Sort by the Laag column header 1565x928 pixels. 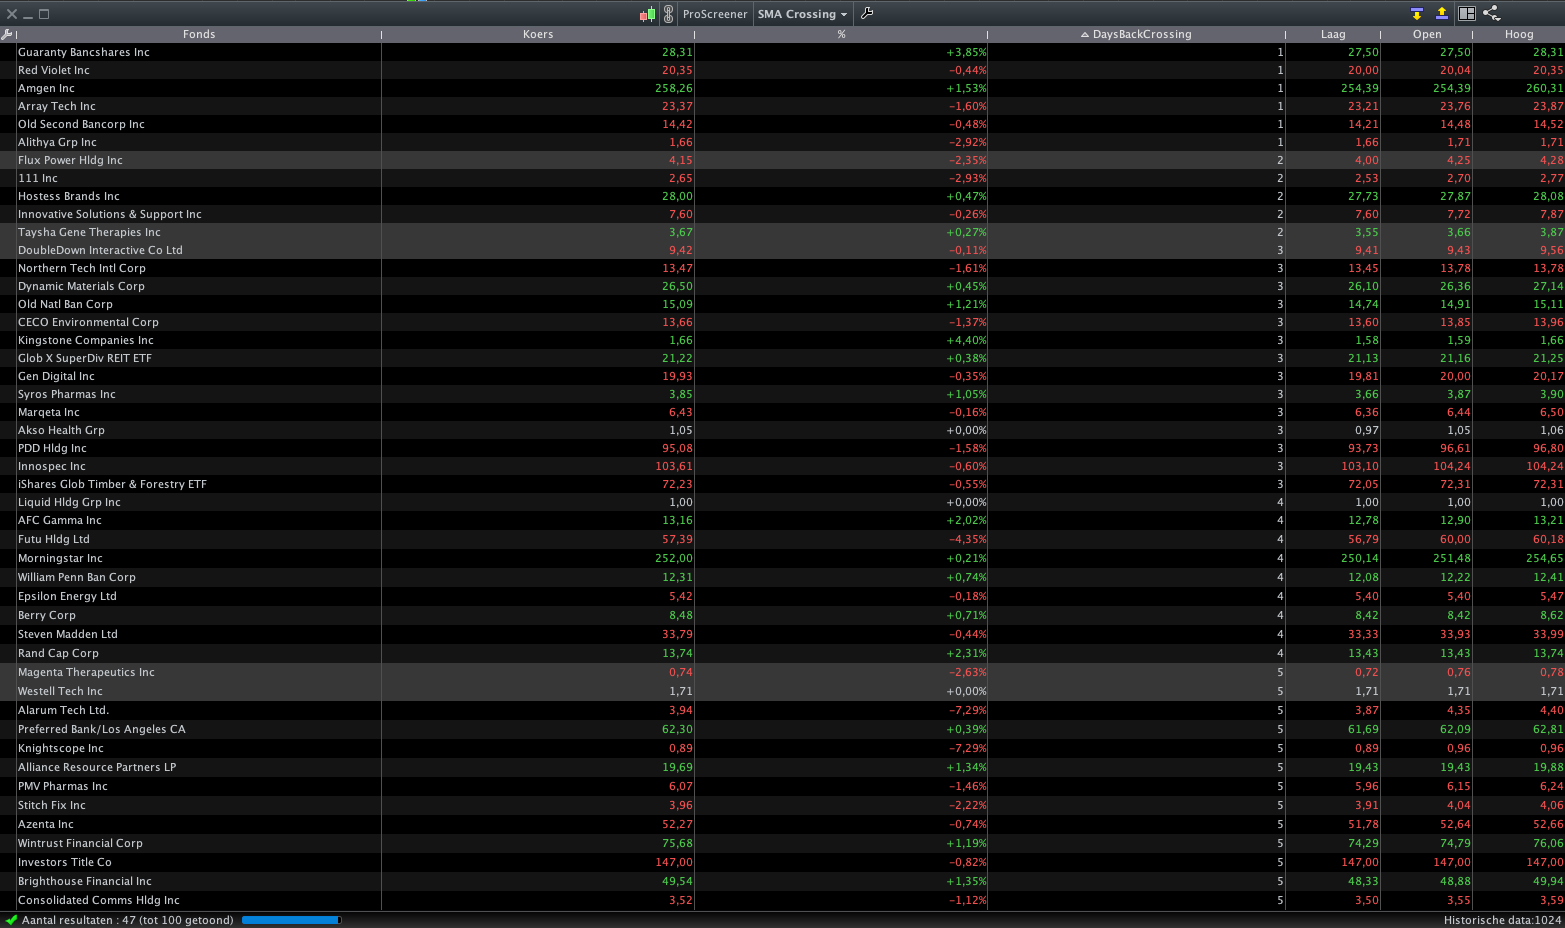[1333, 34]
